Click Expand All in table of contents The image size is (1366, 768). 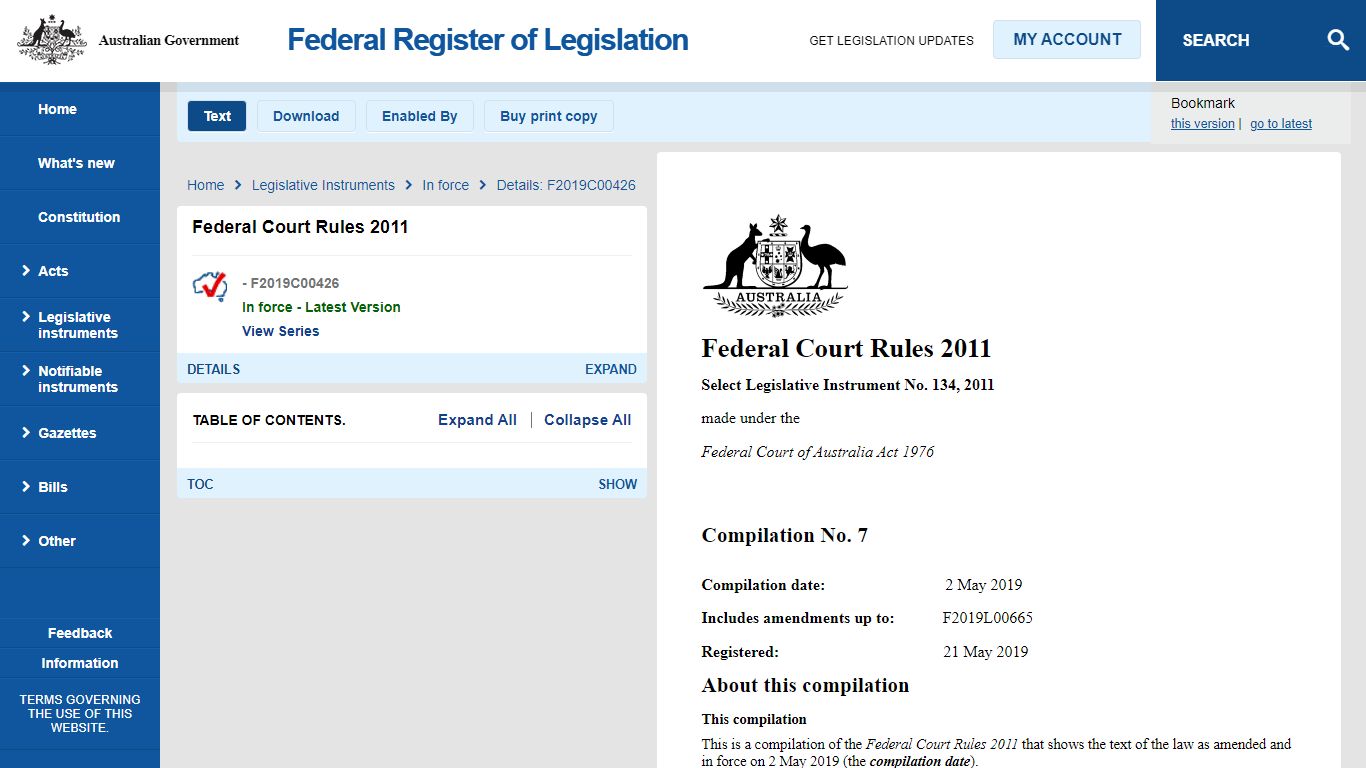pos(477,420)
